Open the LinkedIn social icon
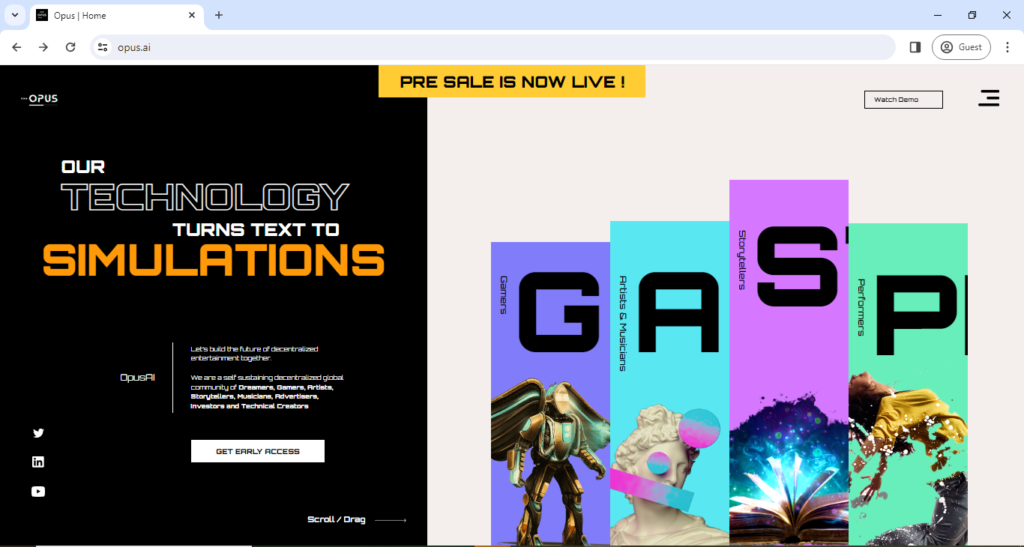This screenshot has width=1024, height=547. [x=38, y=462]
